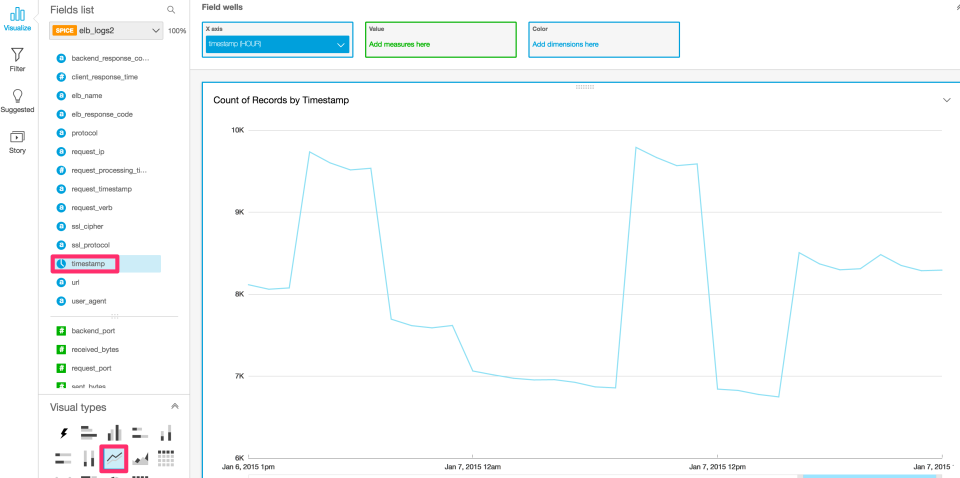
Task: Switch to the Visualize tab
Action: click(17, 20)
